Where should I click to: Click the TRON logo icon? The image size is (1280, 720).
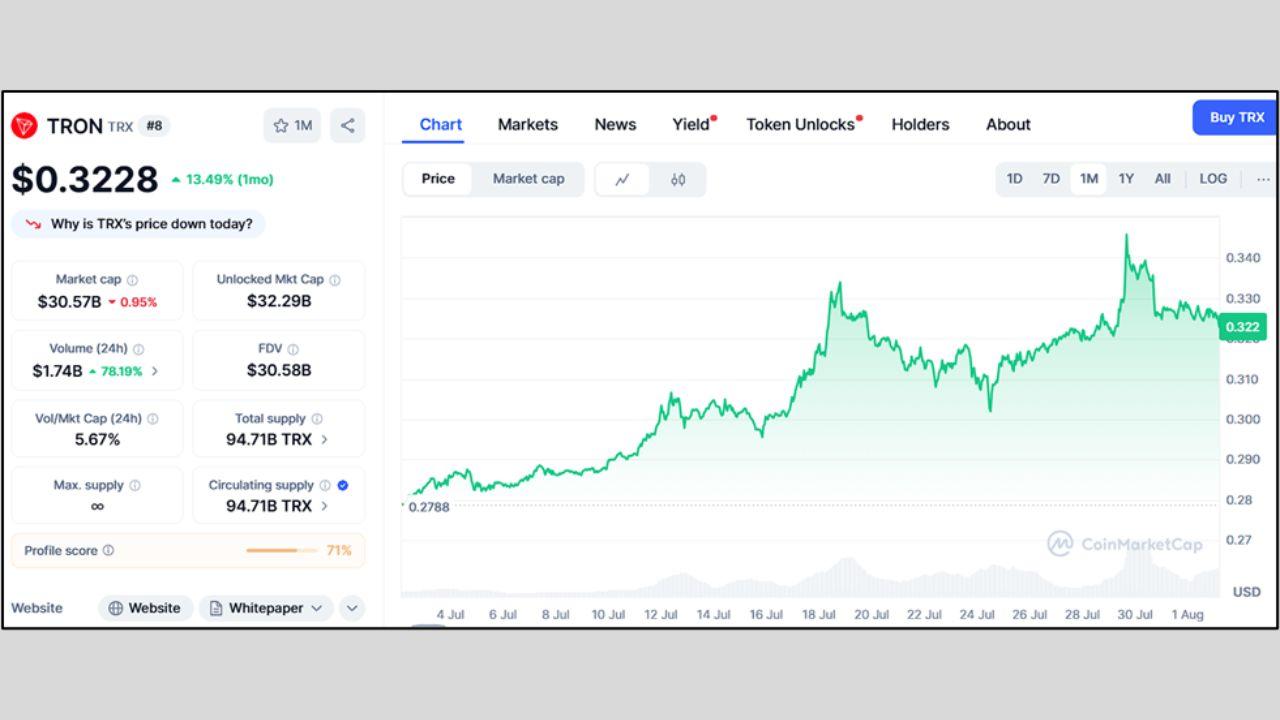(24, 126)
